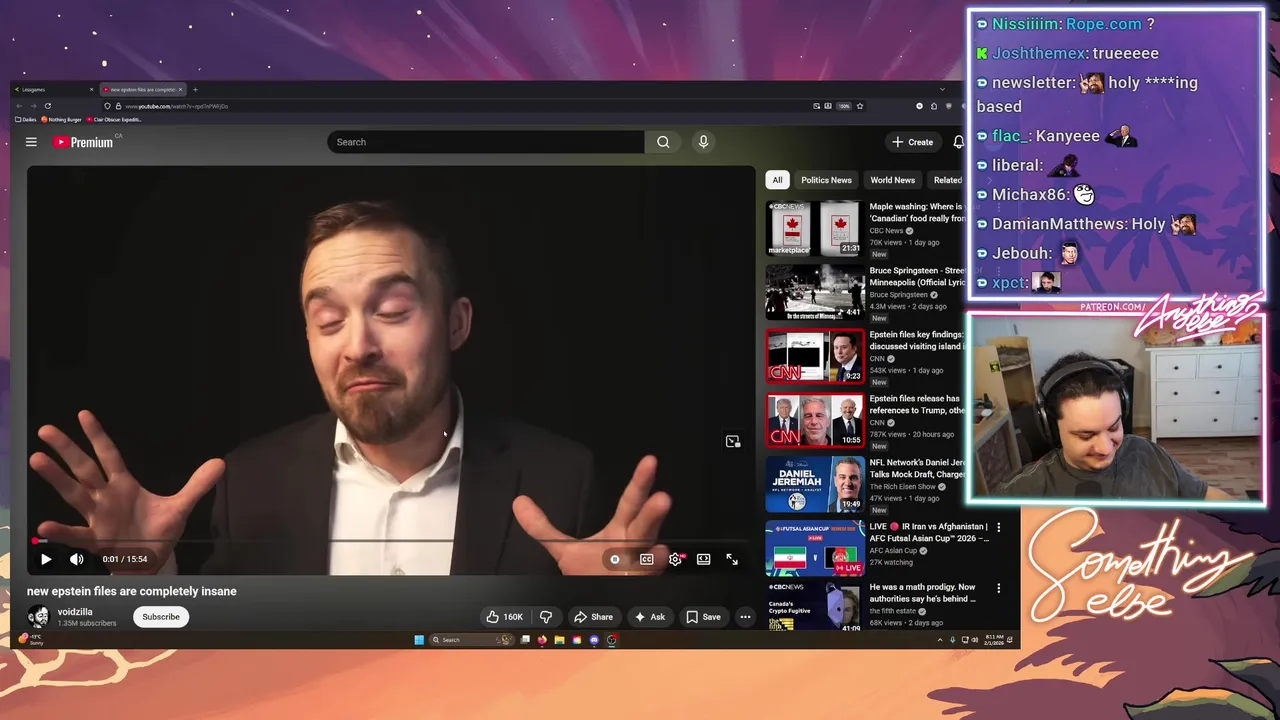Toggle autoplay switch in the player
Image resolution: width=1280 pixels, height=720 pixels.
pyautogui.click(x=615, y=559)
